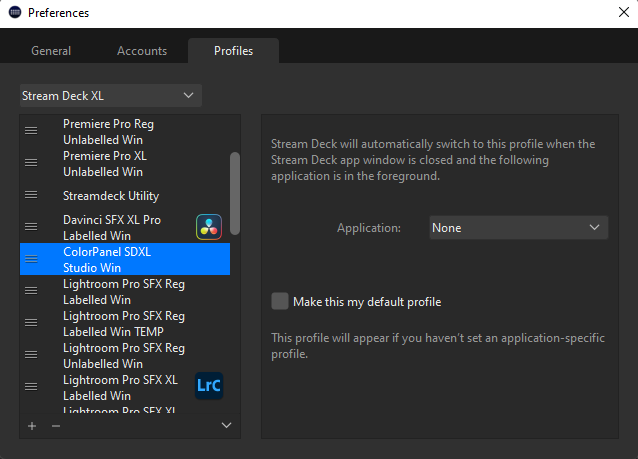Select Premiere Pro Reg Unlabelled Win profile
This screenshot has width=638, height=459.
point(125,131)
